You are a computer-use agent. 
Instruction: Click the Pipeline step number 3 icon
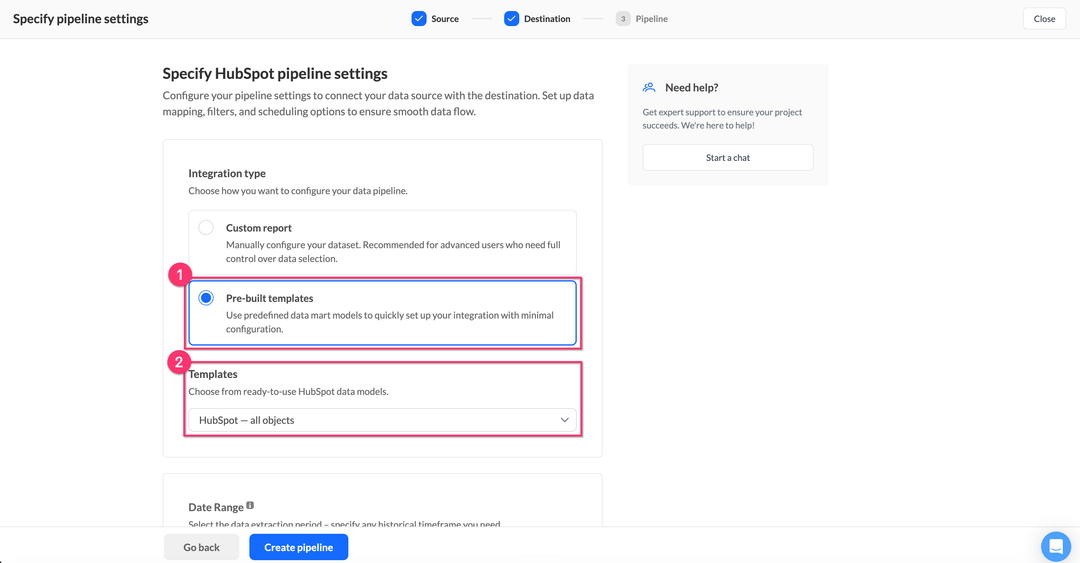click(623, 19)
